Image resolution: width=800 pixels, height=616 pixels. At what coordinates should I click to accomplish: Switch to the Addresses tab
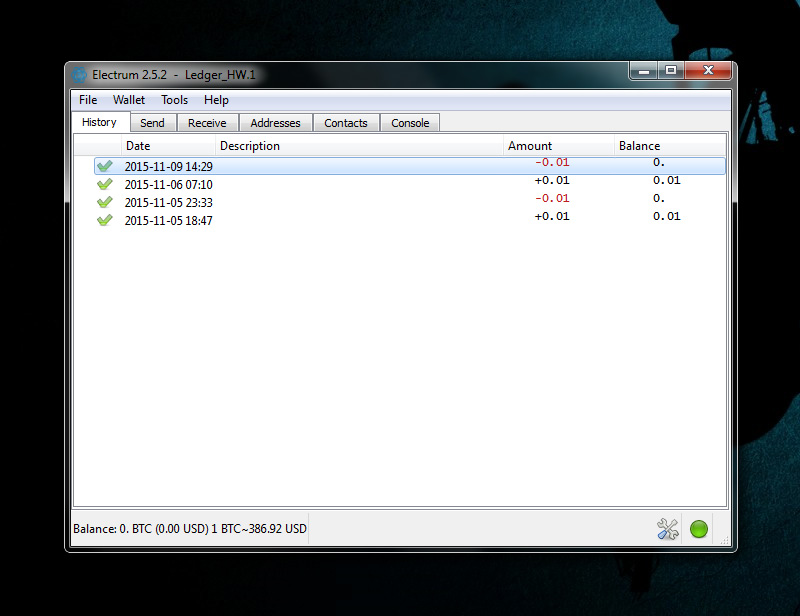tap(276, 123)
